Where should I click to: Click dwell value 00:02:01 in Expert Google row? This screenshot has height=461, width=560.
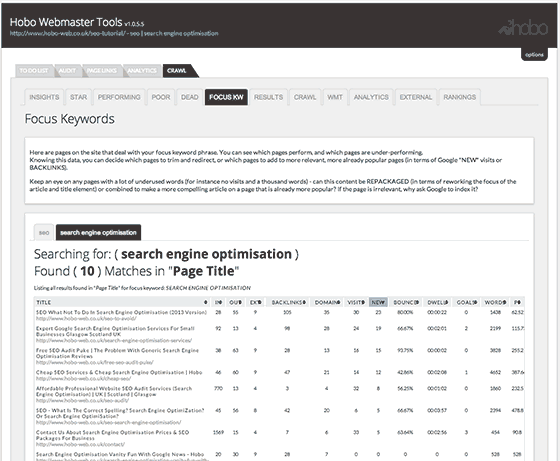[x=437, y=329]
